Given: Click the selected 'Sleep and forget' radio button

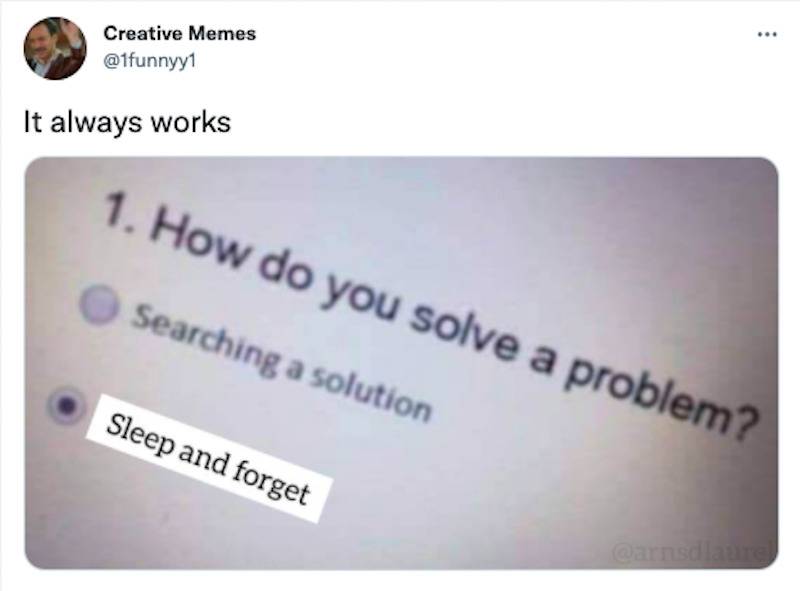Looking at the screenshot, I should pos(65,406).
